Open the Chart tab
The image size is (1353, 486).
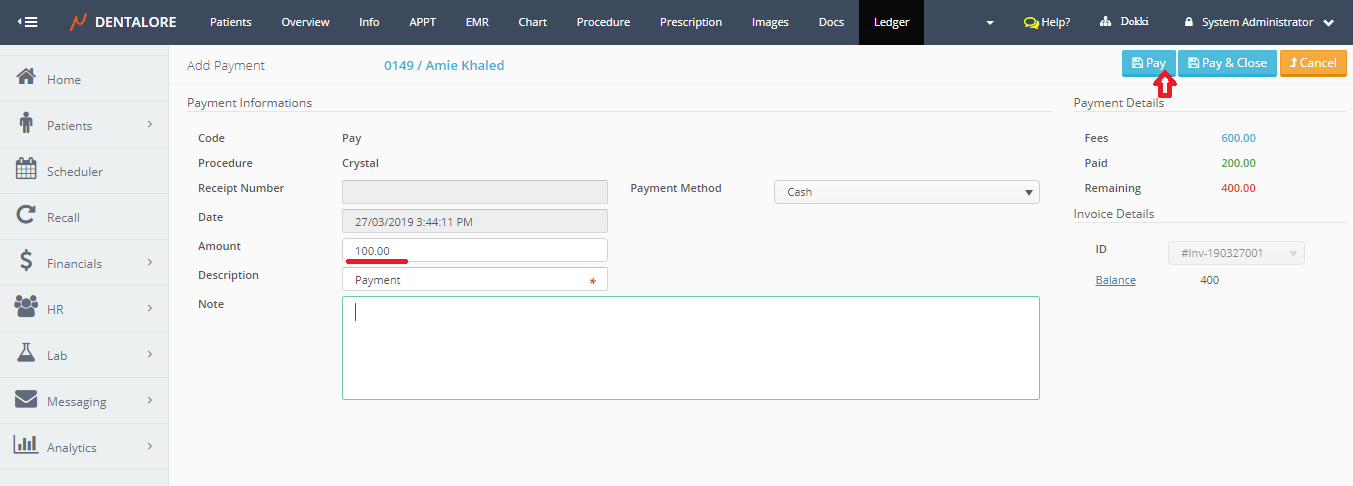[x=532, y=22]
